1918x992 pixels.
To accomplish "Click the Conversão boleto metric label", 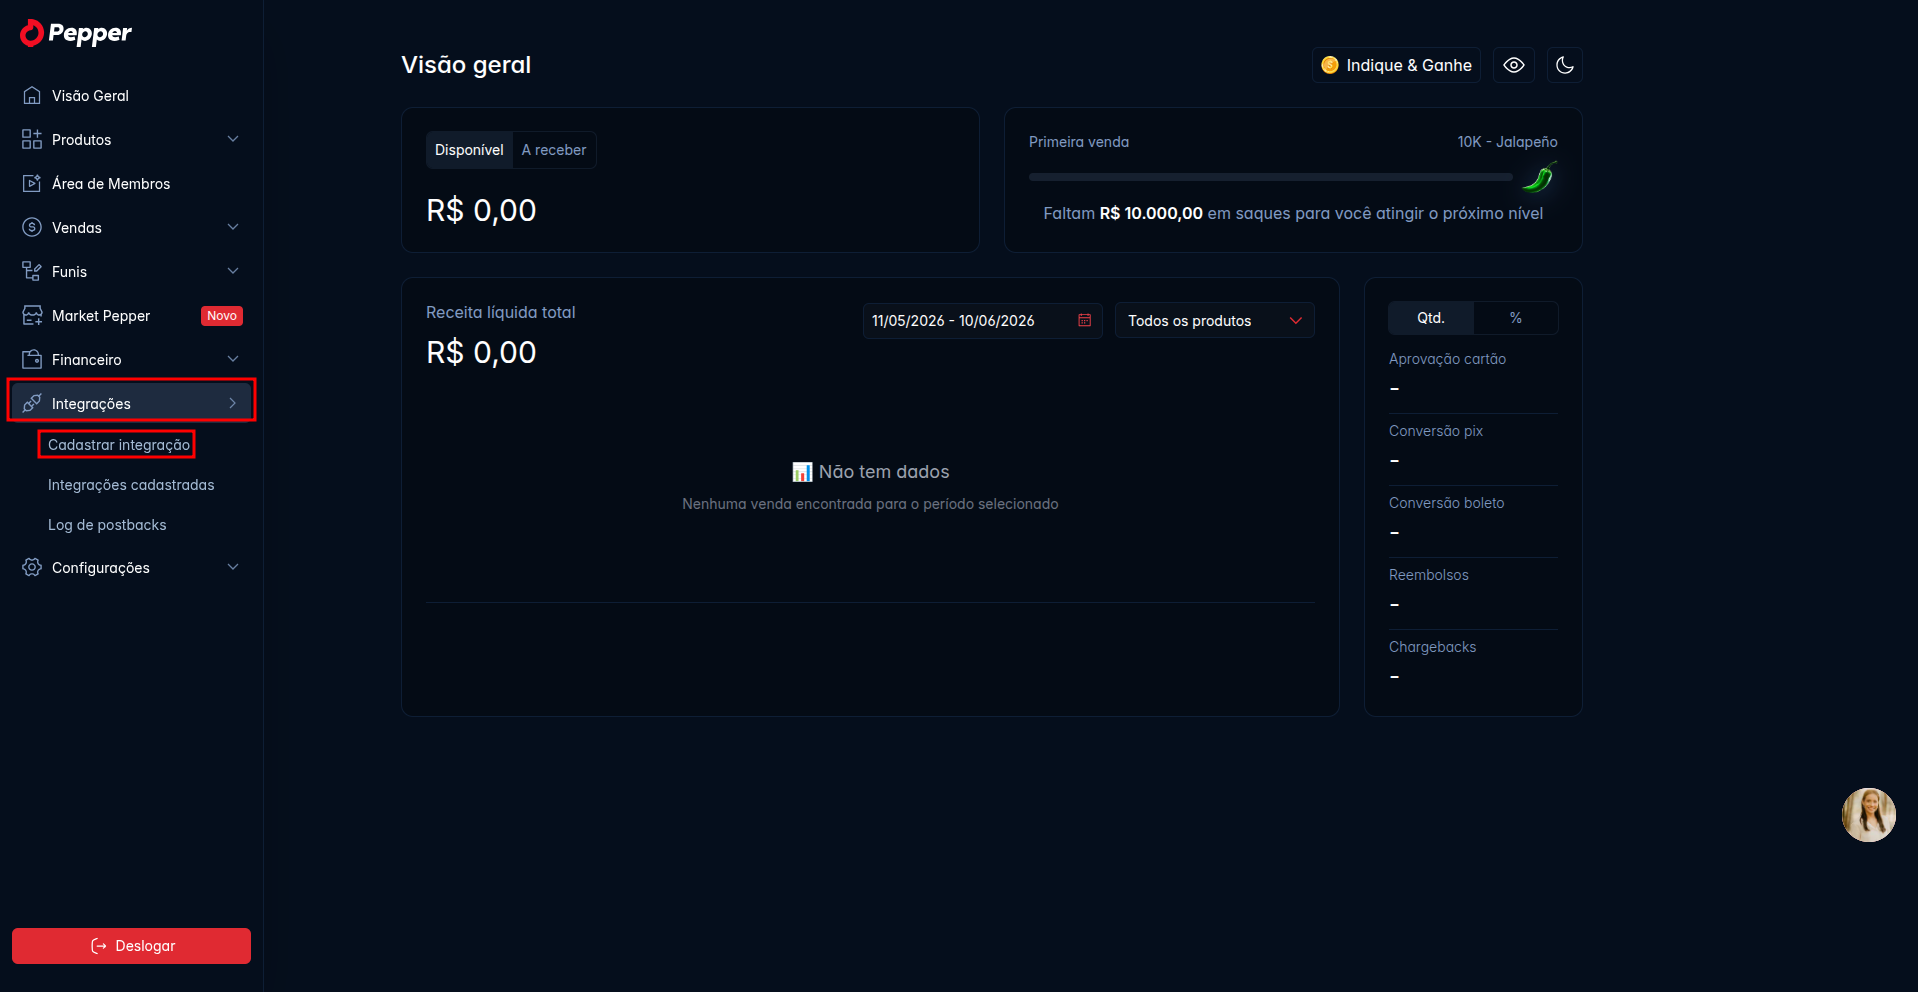I will [x=1446, y=503].
